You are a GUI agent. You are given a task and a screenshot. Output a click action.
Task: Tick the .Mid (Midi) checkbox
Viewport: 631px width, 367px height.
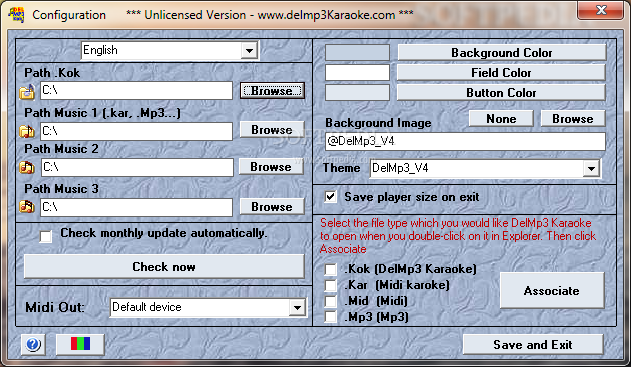click(x=330, y=301)
